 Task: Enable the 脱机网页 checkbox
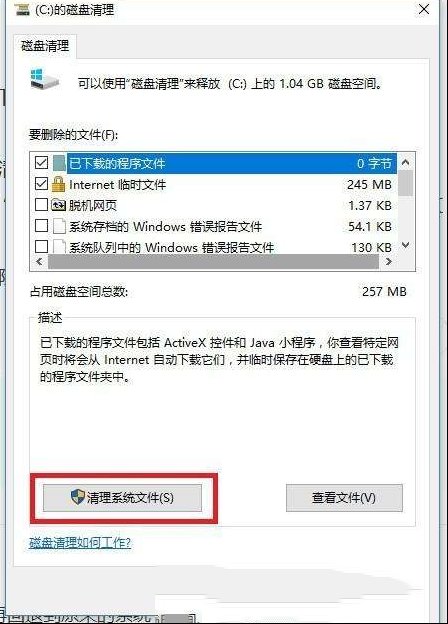pos(41,205)
